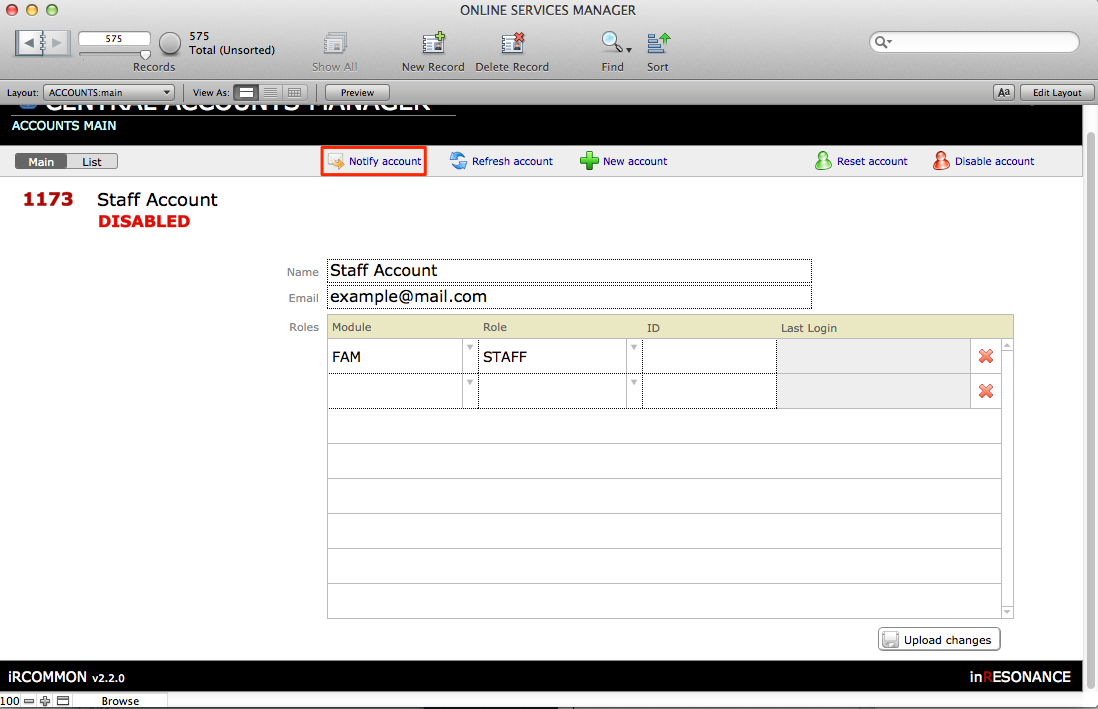Open the Layout ACCOUNTS:main dropdown
Screen dimensions: 1098x709
tap(109, 93)
